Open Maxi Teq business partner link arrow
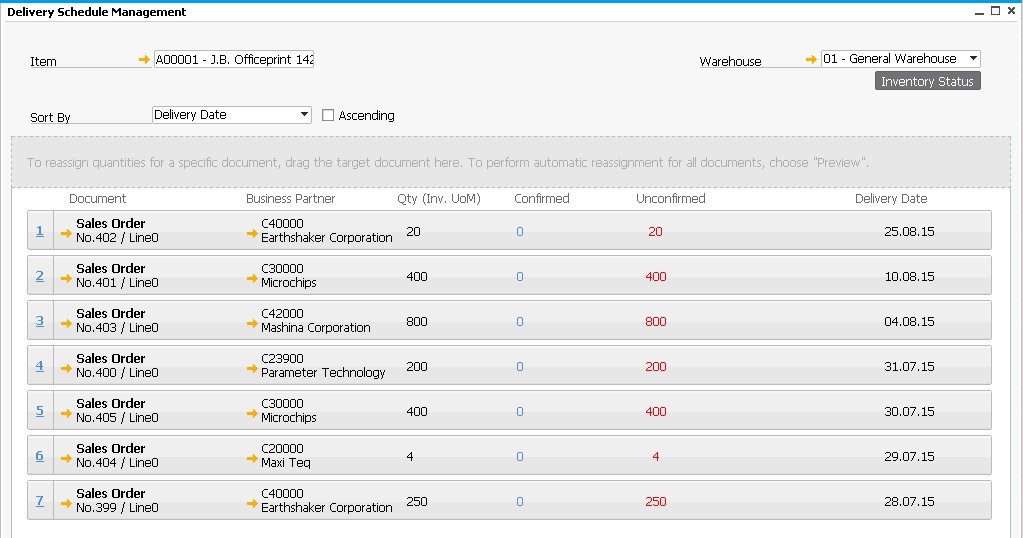Screen dimensions: 1023x538 click(x=252, y=459)
